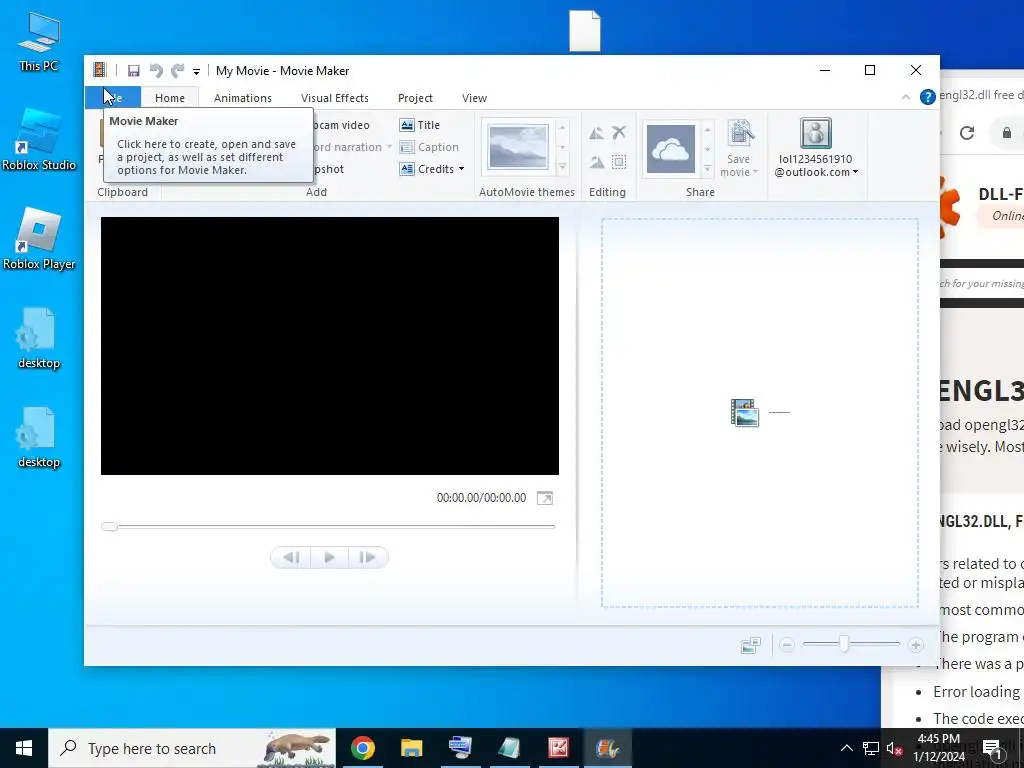Click the Credits button
The width and height of the screenshot is (1024, 768).
[x=427, y=169]
